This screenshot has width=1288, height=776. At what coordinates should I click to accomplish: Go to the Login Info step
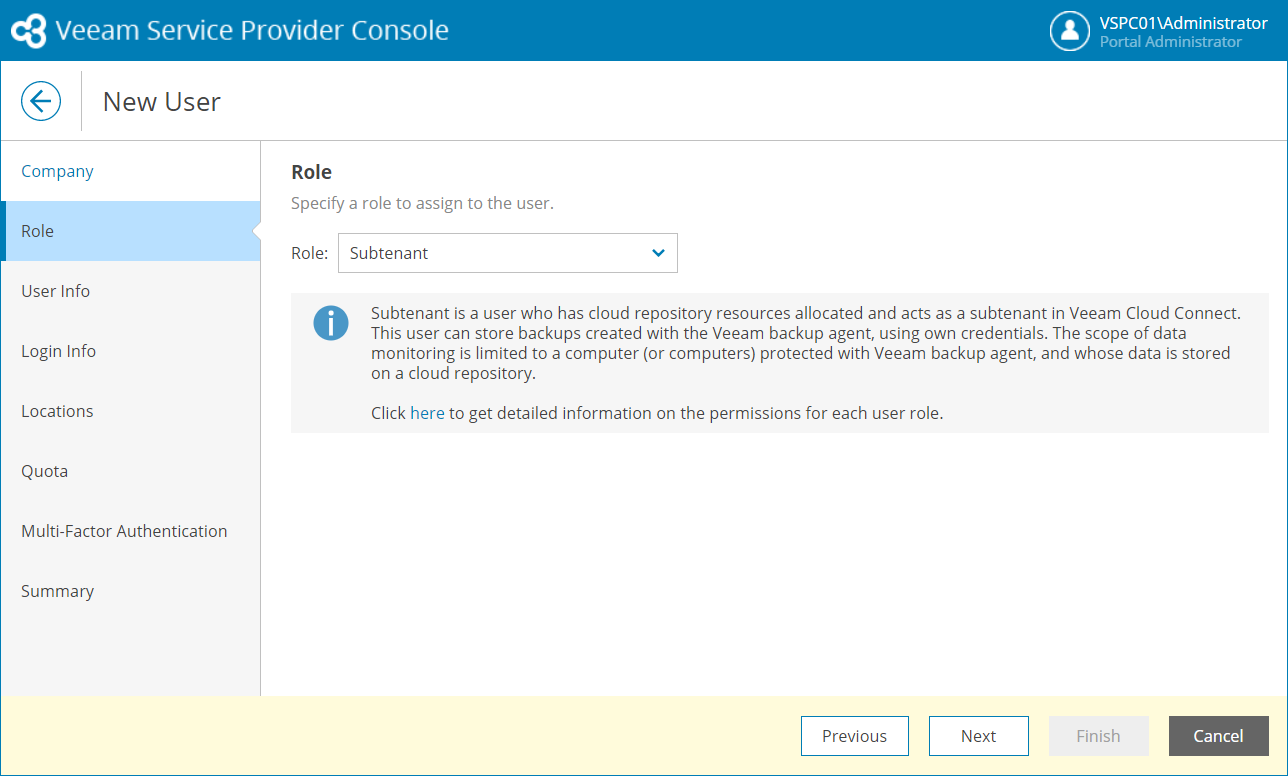pyautogui.click(x=130, y=351)
